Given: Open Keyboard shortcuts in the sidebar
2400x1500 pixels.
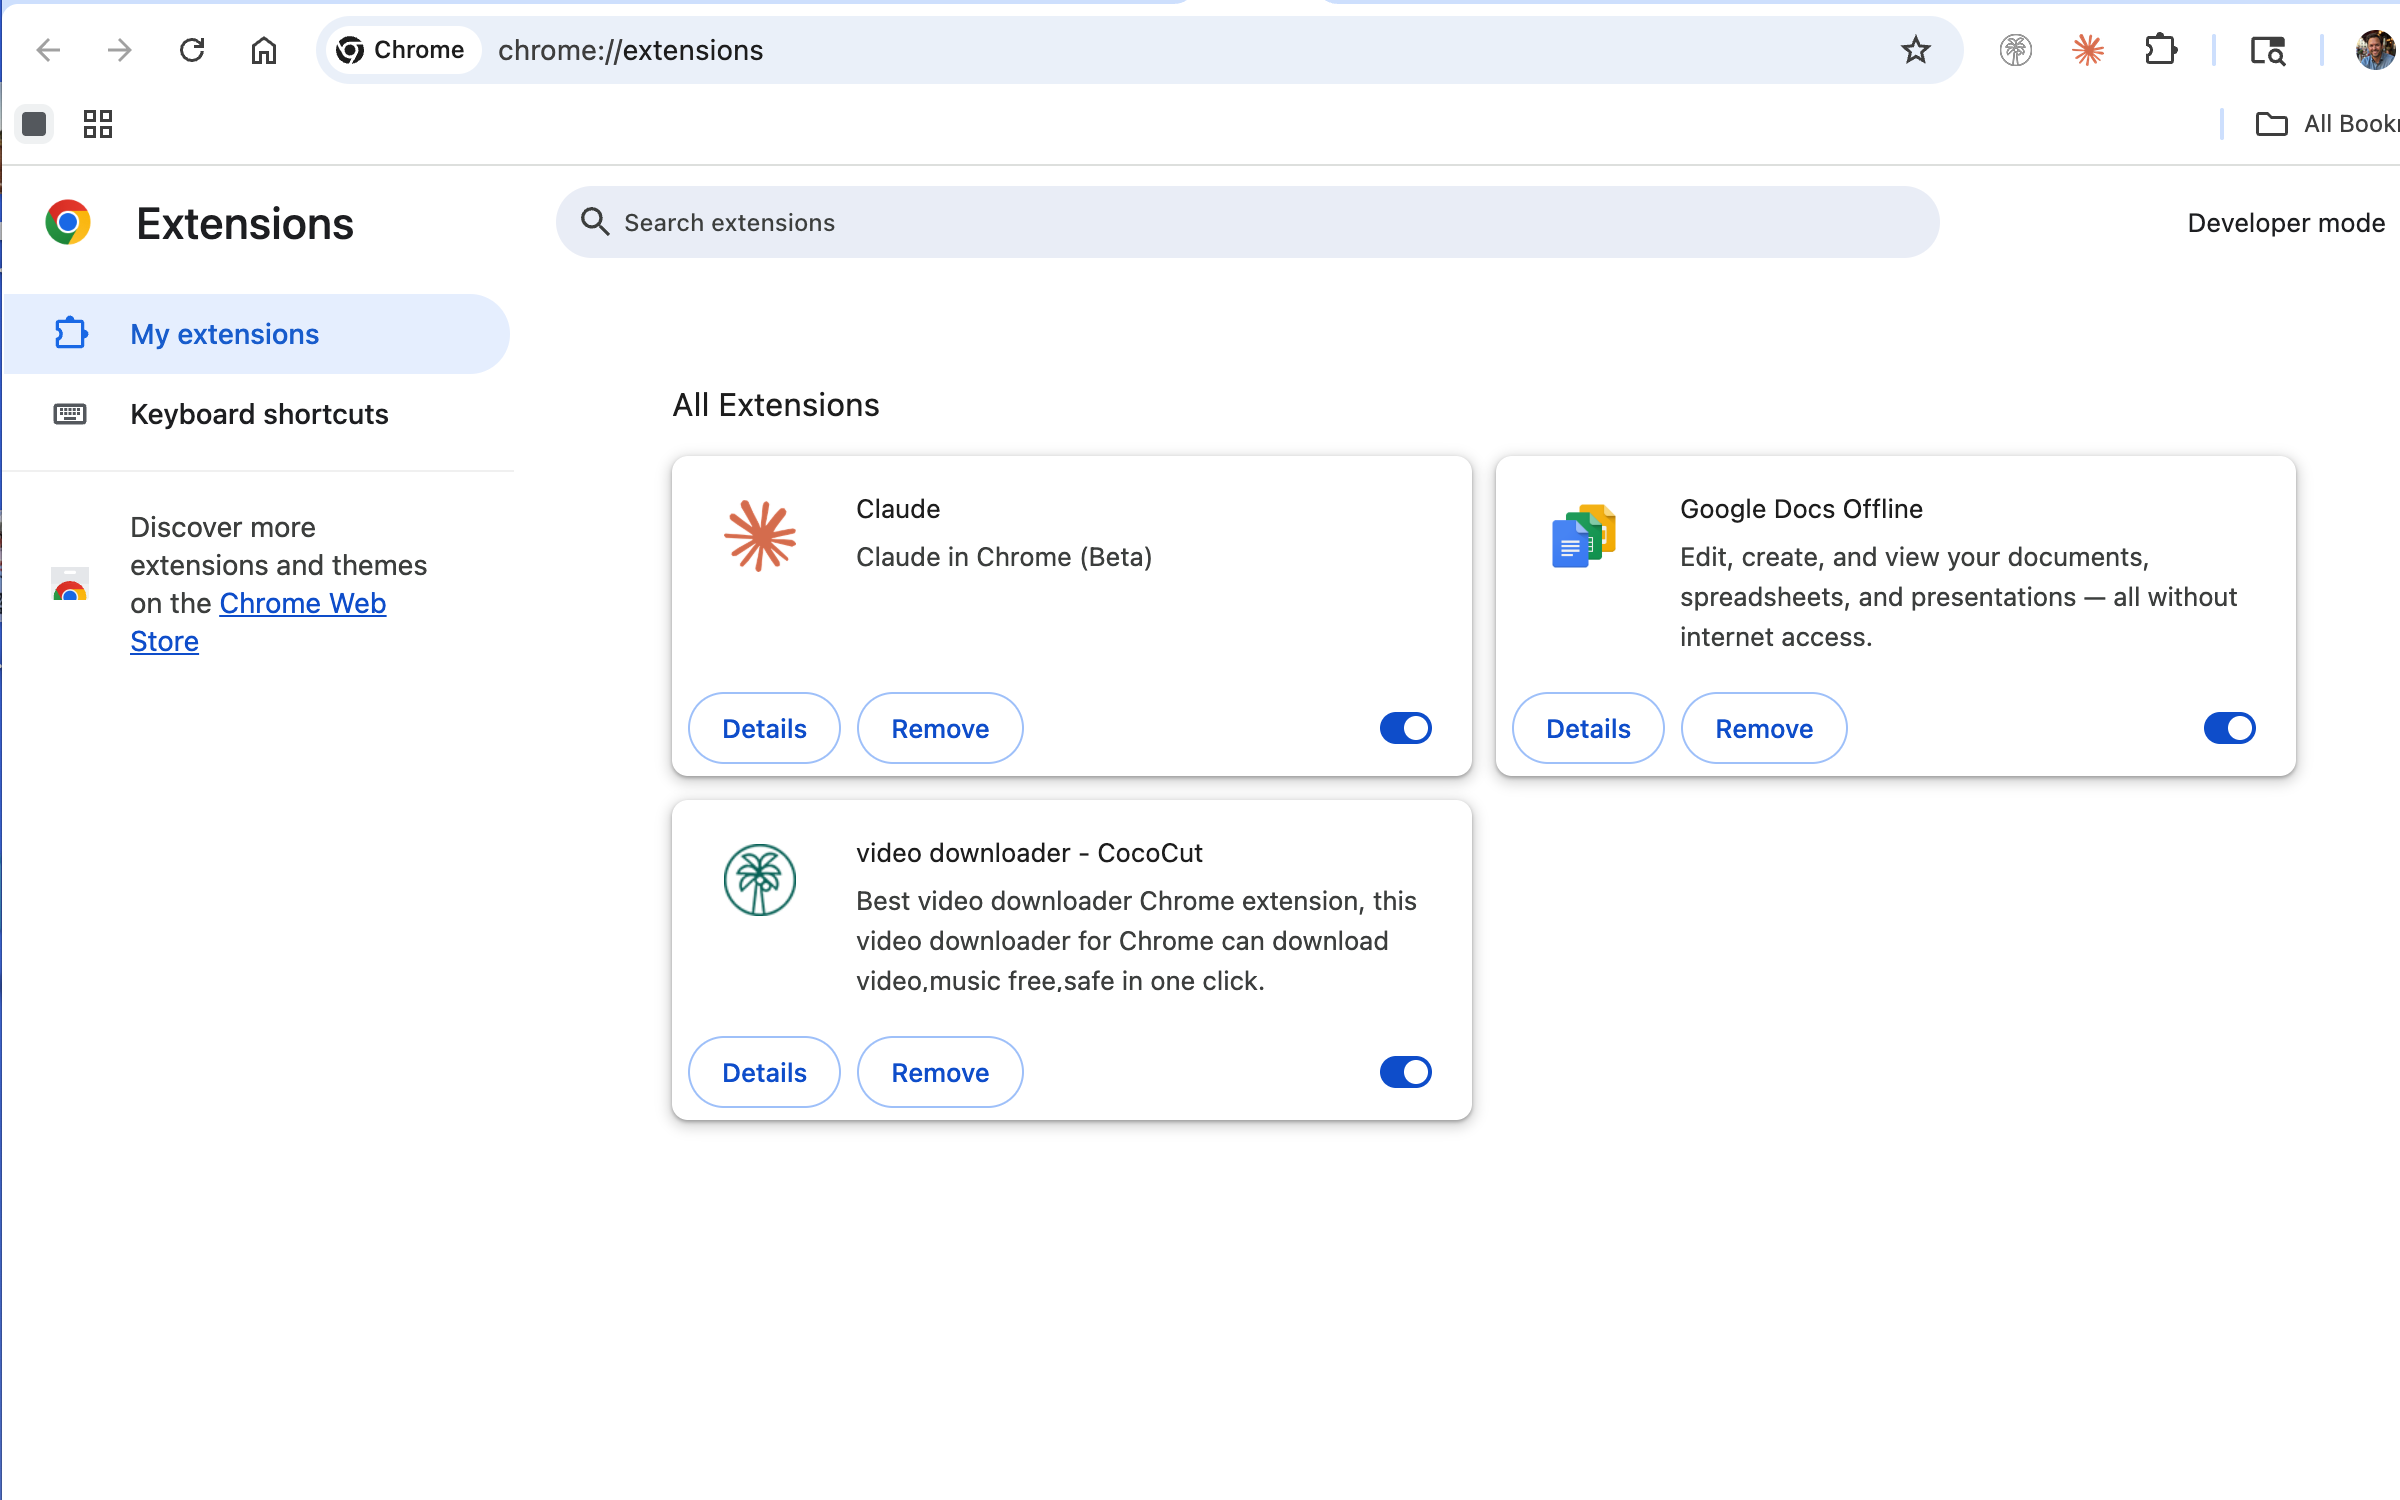Looking at the screenshot, I should (x=259, y=414).
